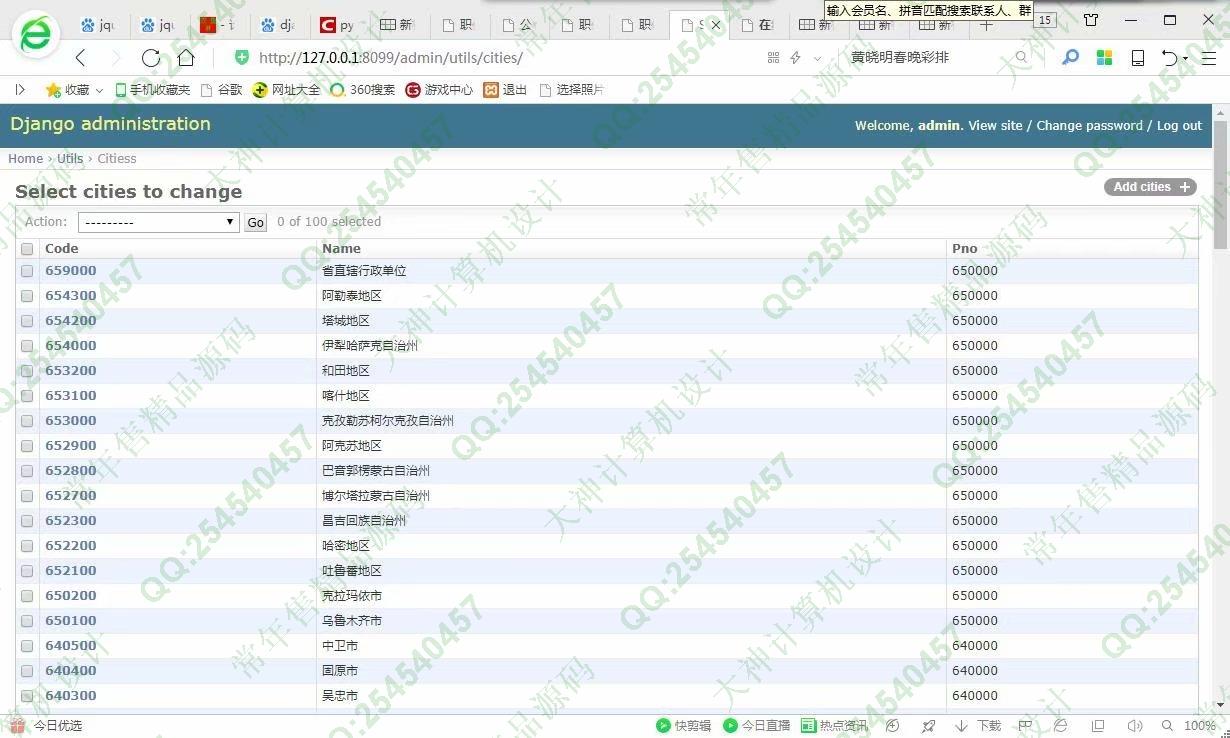
Task: Open 热点资讯 in the status bar
Action: (834, 726)
